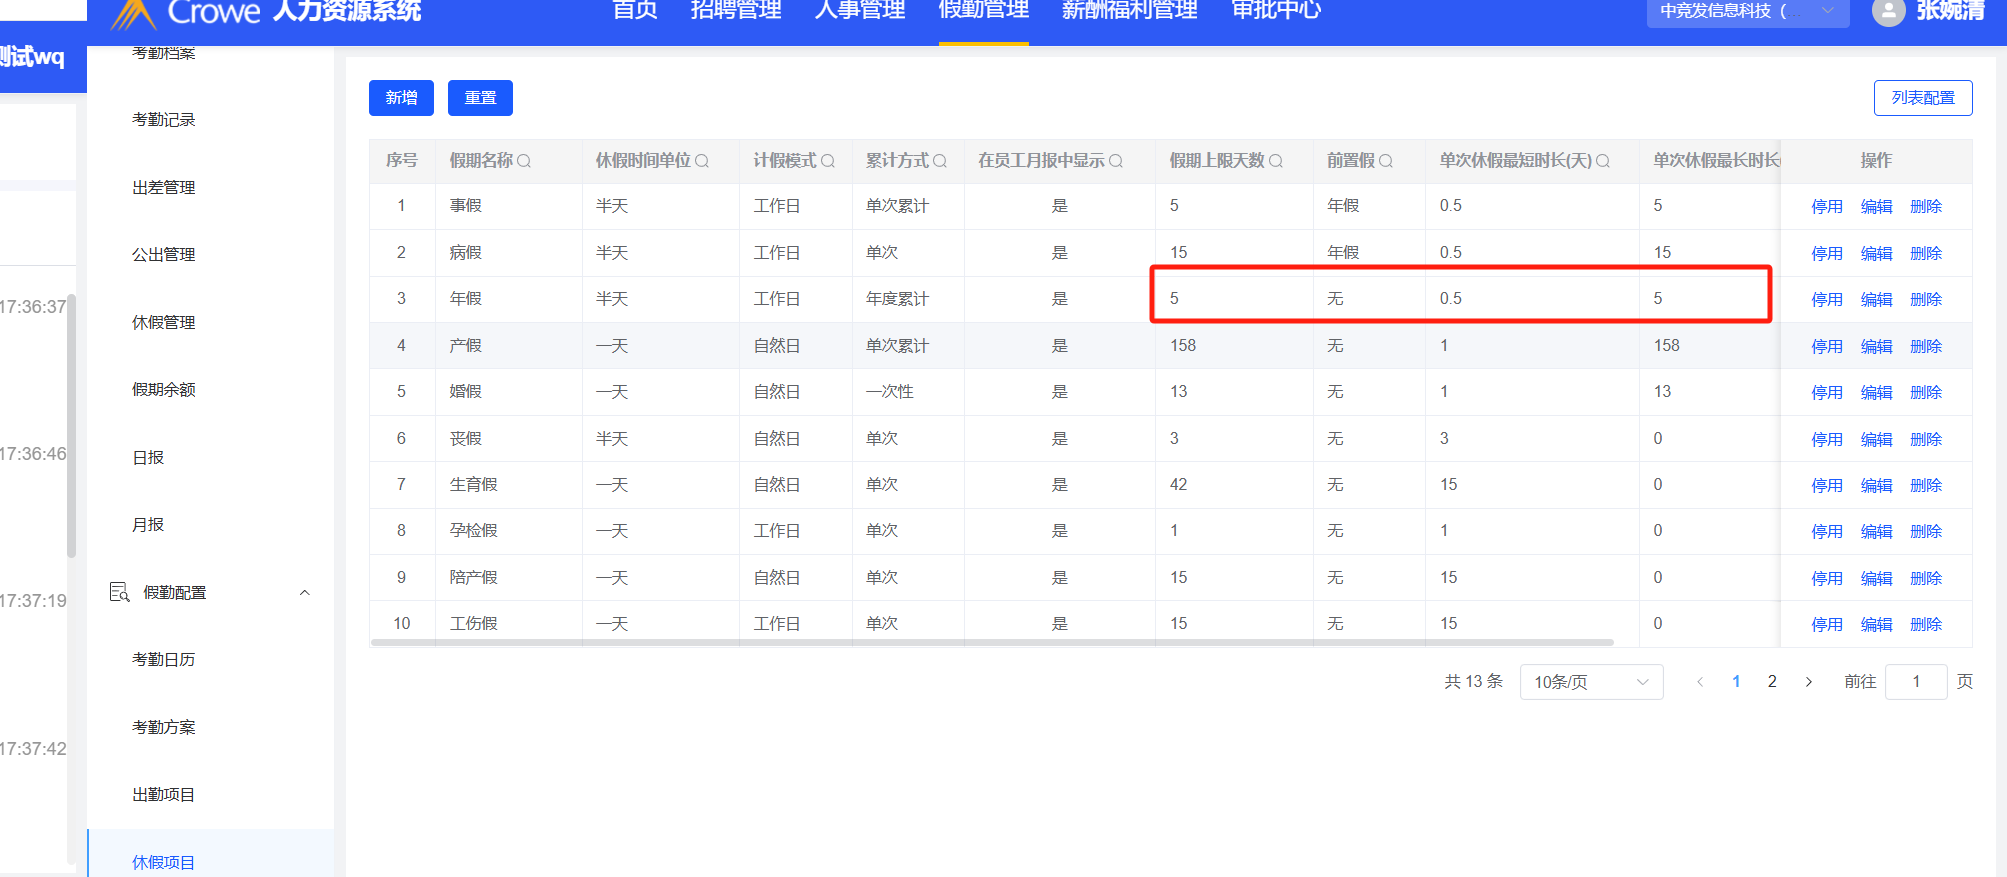
Task: Click search icon next to 前置假 header
Action: pos(1386,161)
